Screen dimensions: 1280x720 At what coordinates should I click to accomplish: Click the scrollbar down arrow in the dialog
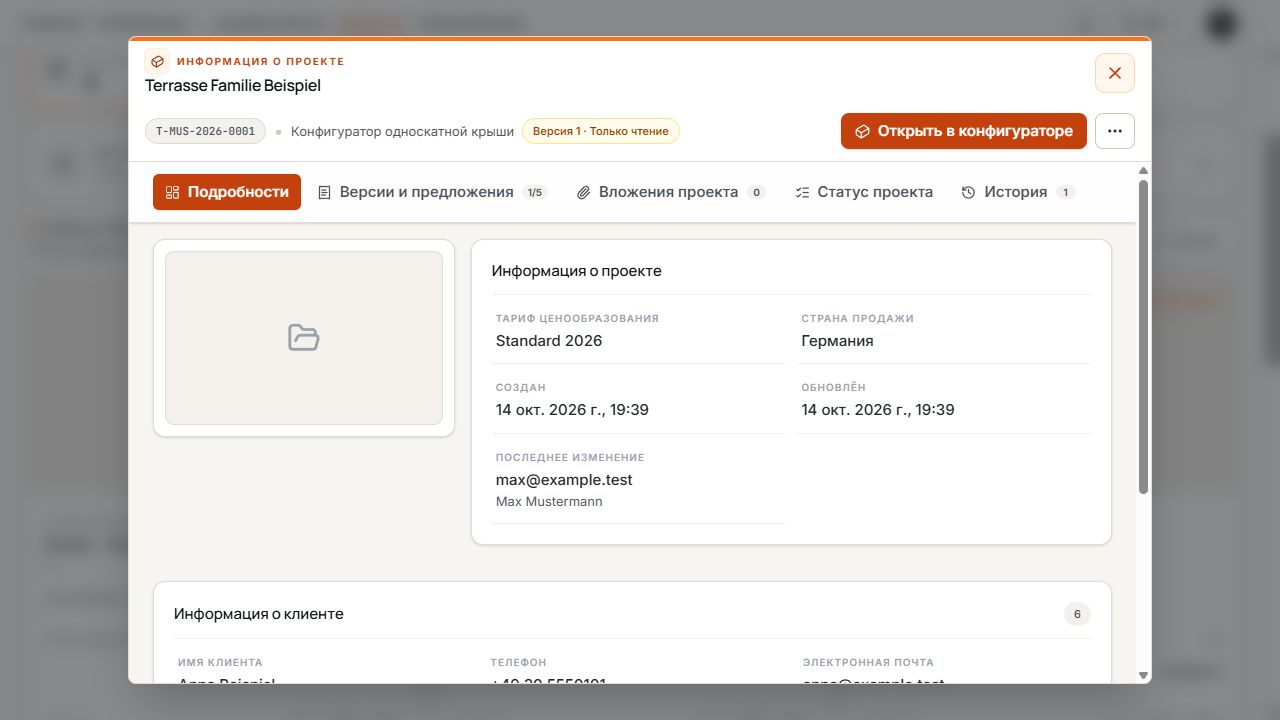tap(1144, 676)
